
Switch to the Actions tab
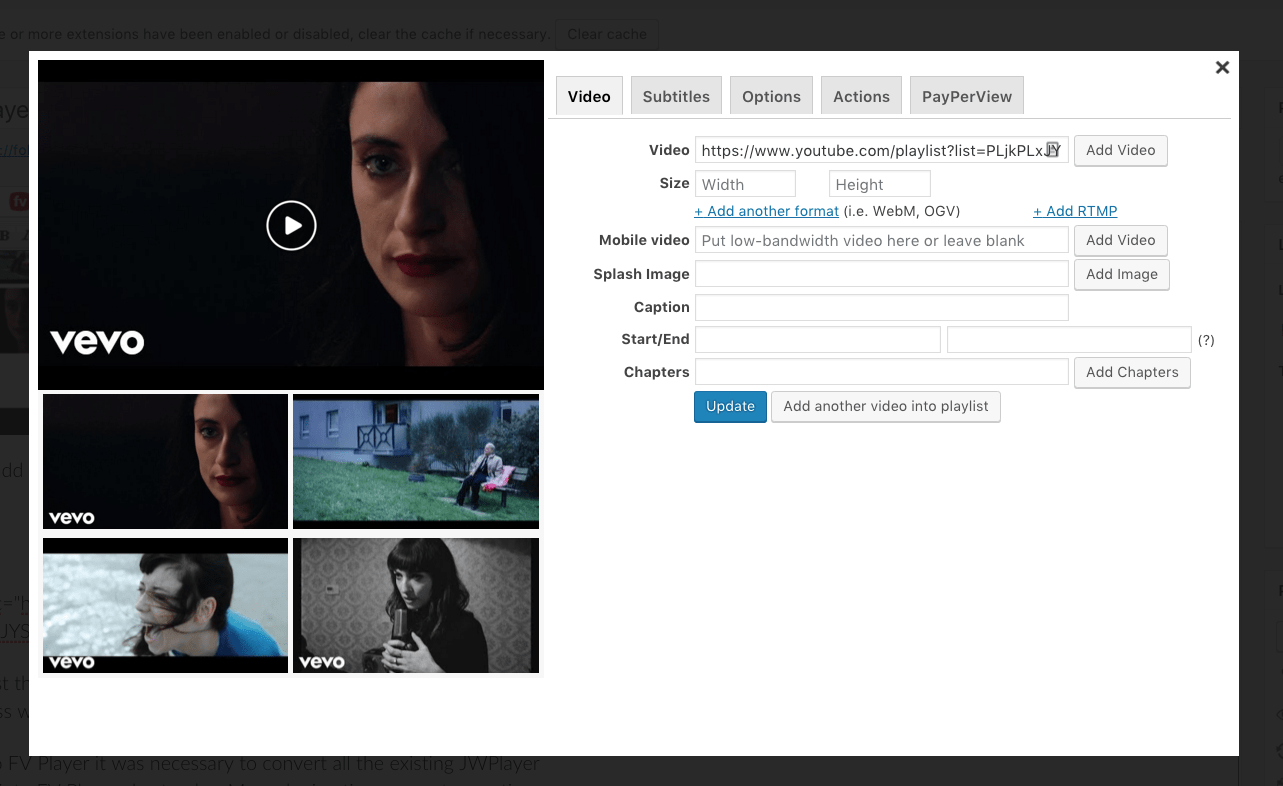(861, 96)
